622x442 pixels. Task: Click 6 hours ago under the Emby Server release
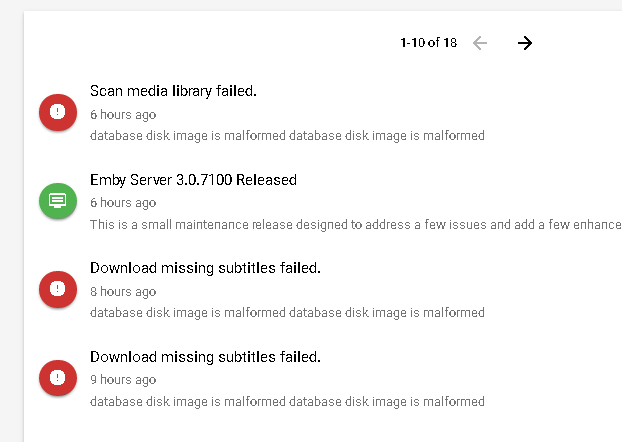coord(123,203)
